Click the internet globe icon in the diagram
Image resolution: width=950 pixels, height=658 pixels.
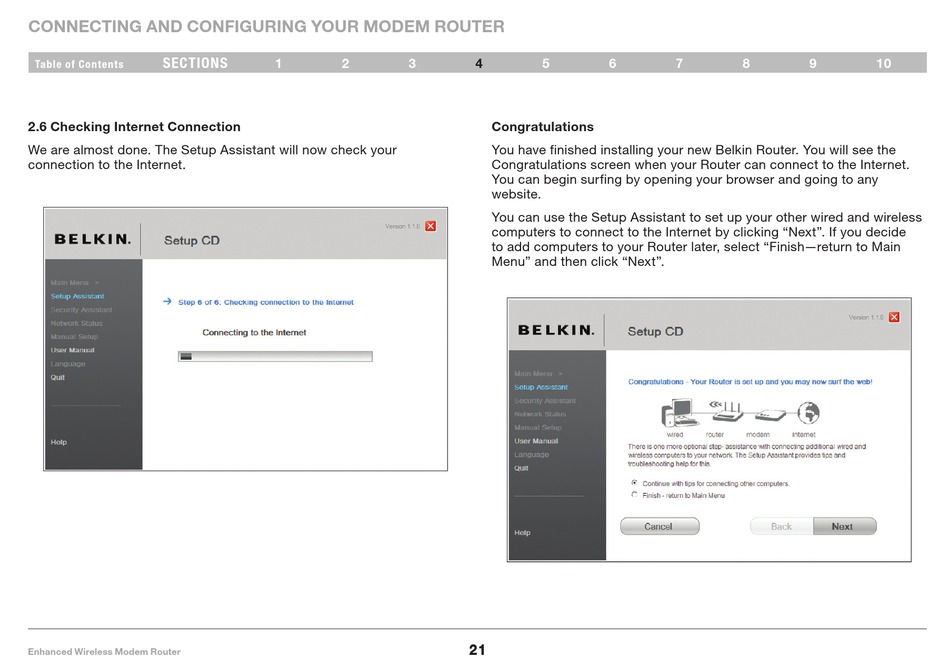[x=805, y=412]
